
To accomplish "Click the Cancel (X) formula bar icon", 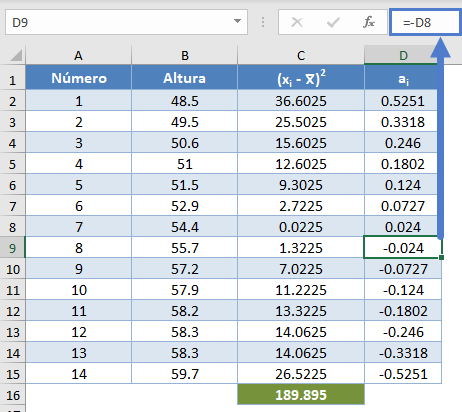I will click(x=297, y=22).
